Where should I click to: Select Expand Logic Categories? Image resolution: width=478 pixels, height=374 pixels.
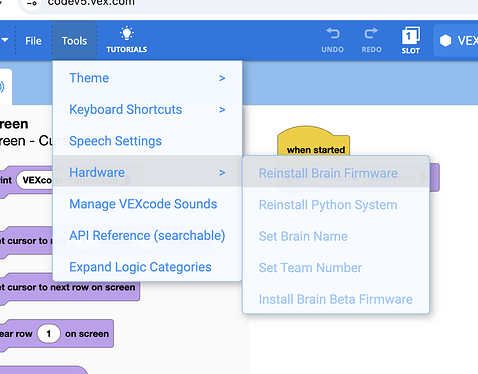coord(147,267)
